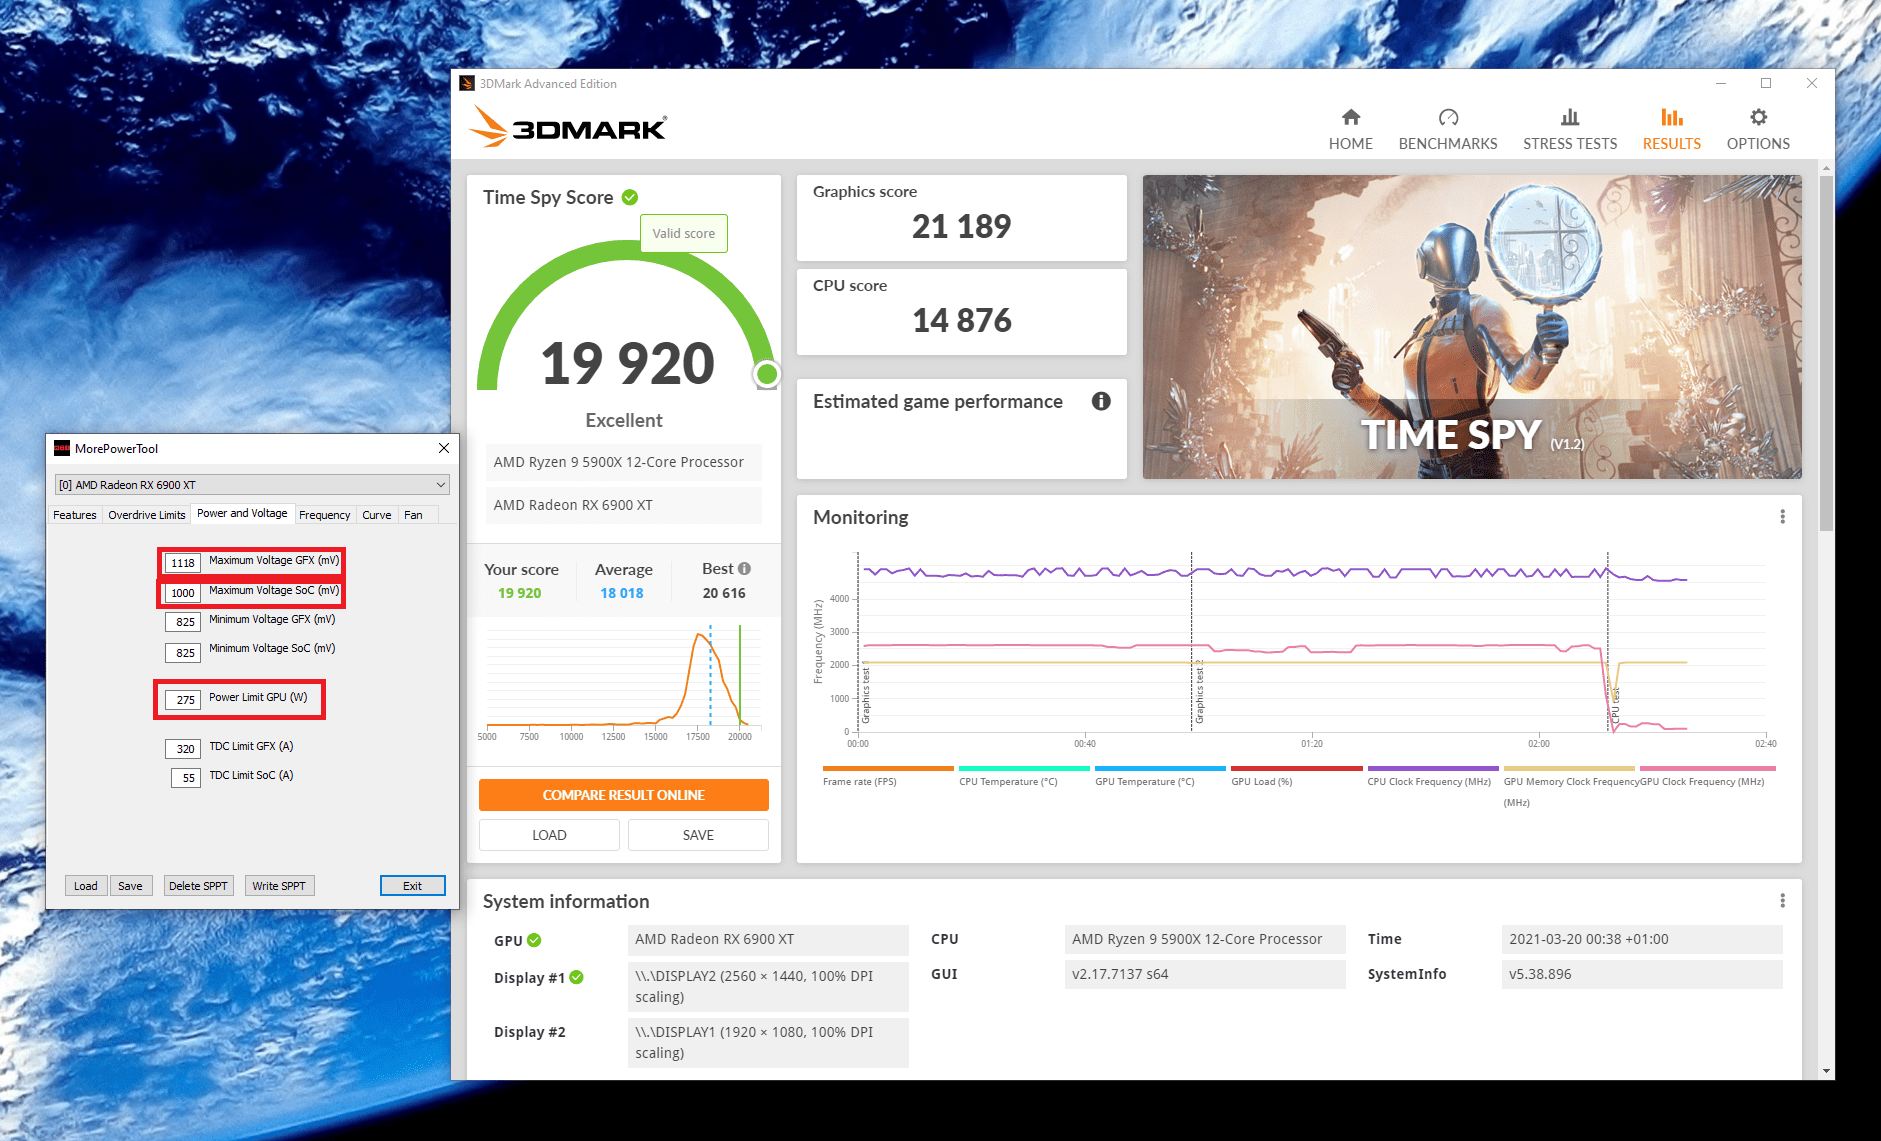Click the scrollbar down arrow in 3DMark

[x=1826, y=1071]
